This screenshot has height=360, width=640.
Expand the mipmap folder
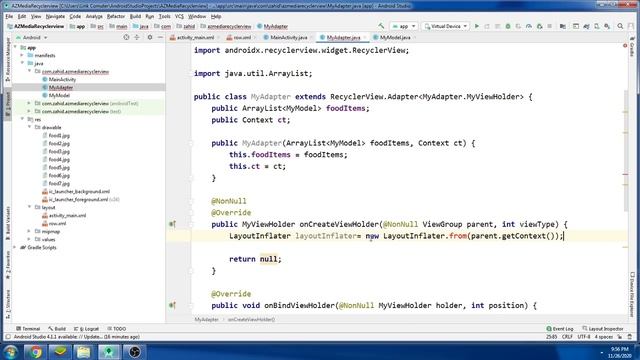coord(29,231)
